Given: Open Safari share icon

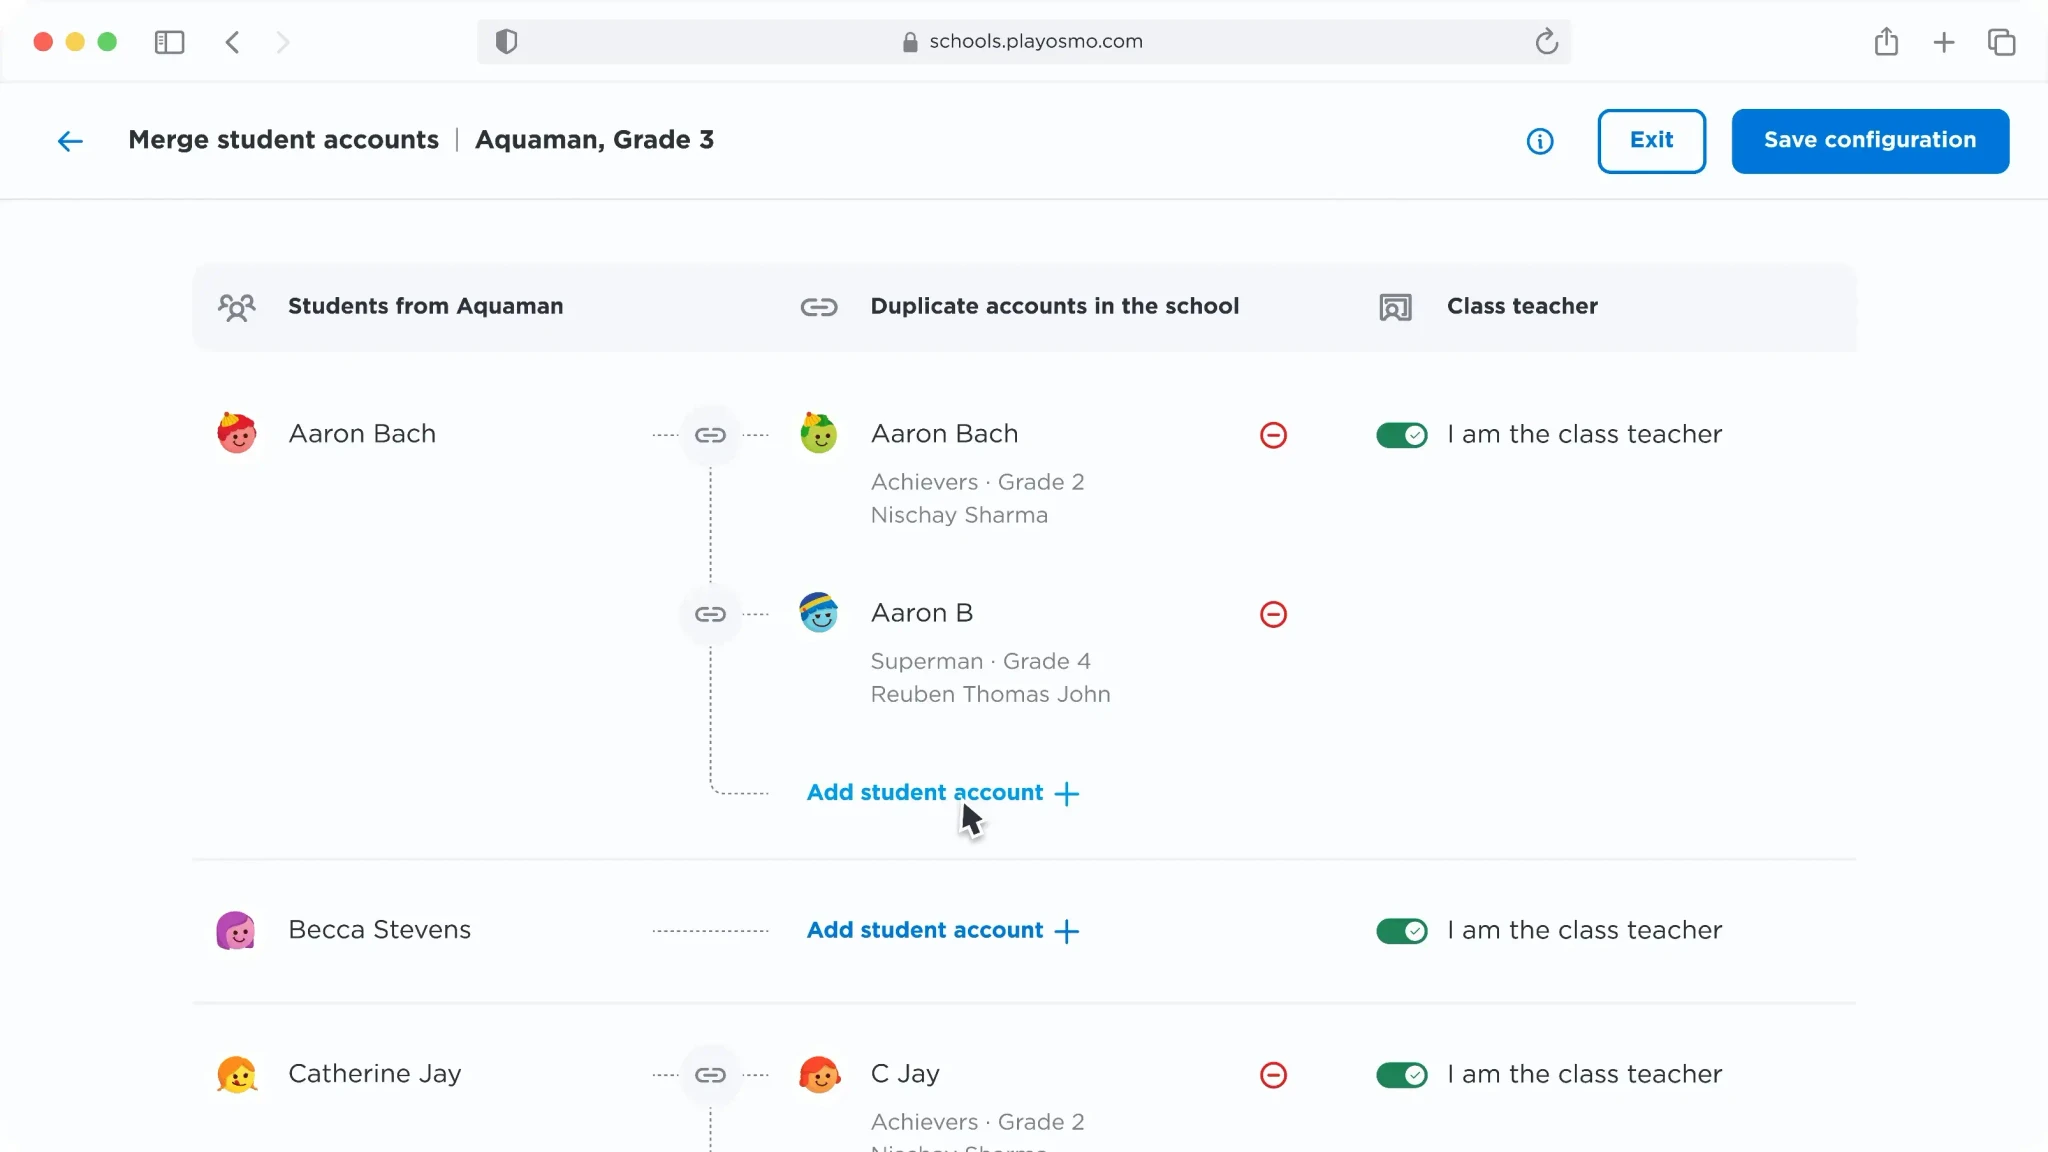Looking at the screenshot, I should [1886, 41].
